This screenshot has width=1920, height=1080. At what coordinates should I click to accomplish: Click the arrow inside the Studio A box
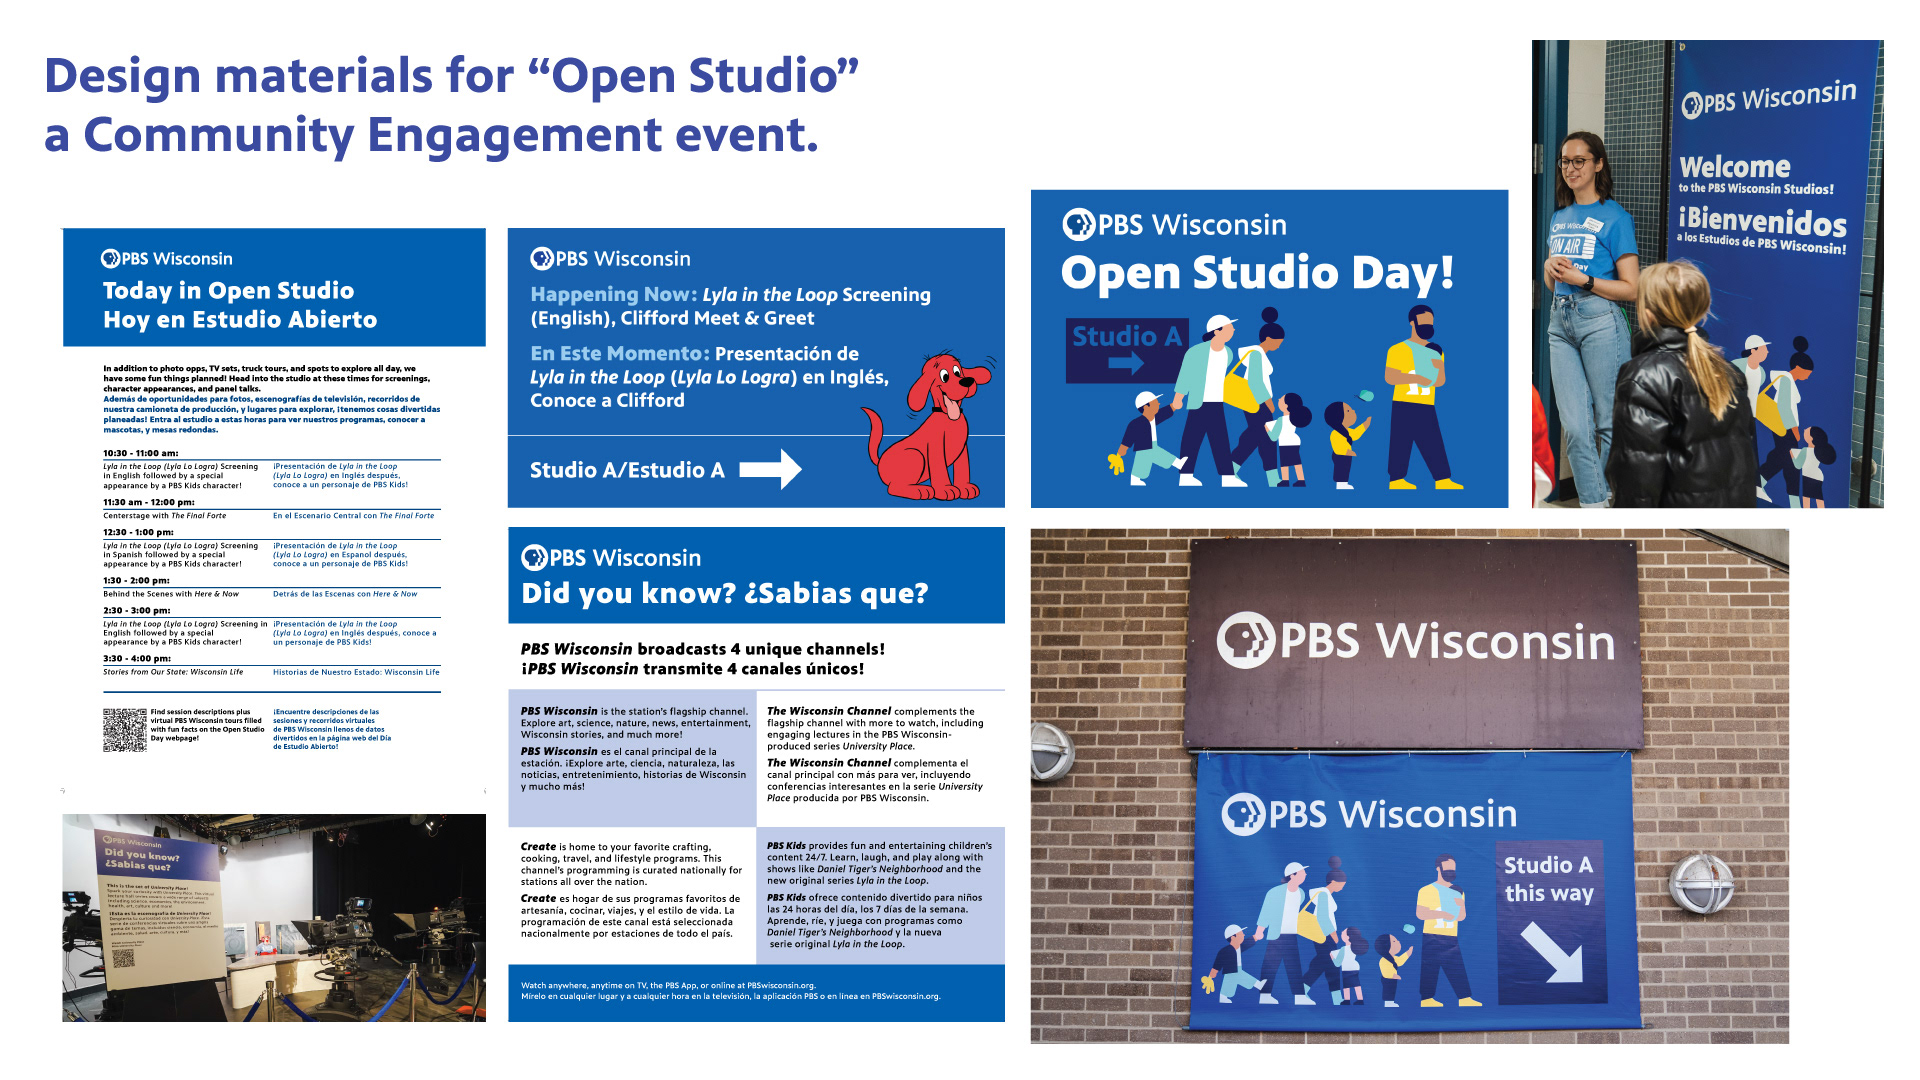point(1126,364)
